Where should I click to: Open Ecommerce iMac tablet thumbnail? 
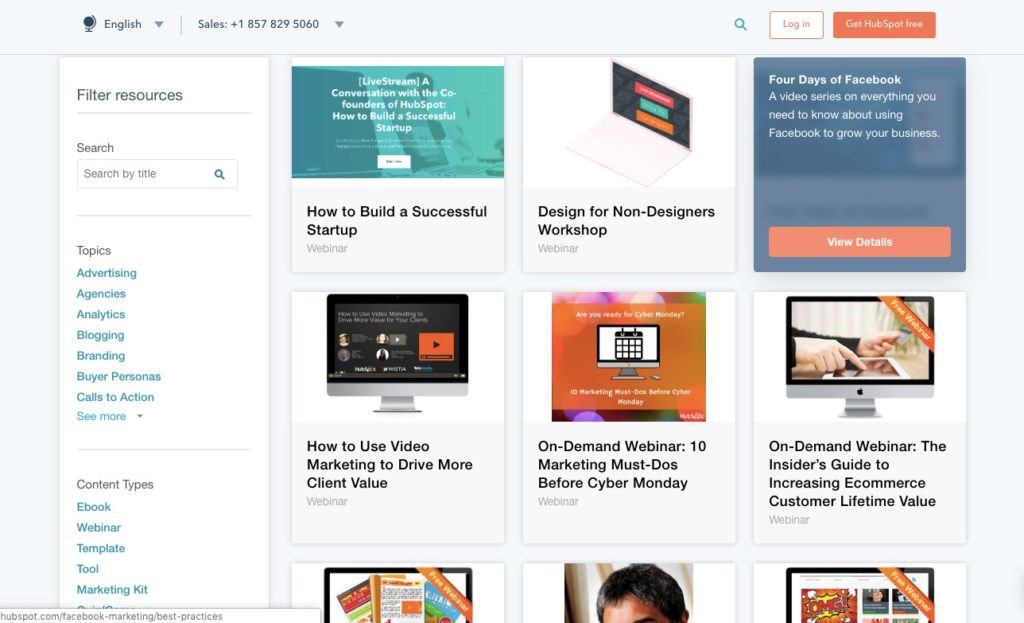point(859,357)
